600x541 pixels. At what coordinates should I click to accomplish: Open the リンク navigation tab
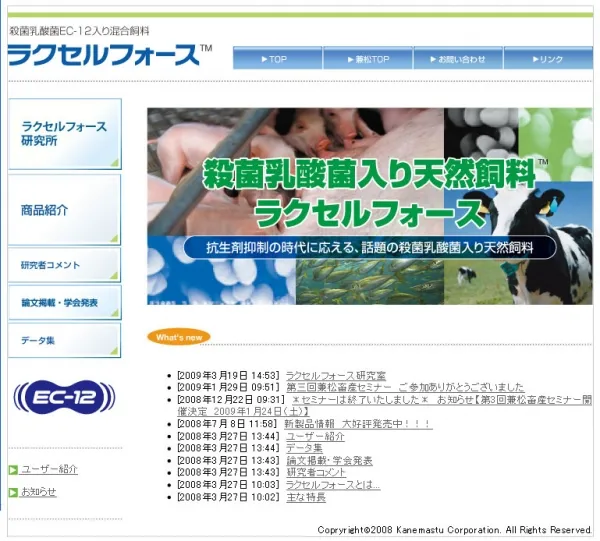click(548, 58)
